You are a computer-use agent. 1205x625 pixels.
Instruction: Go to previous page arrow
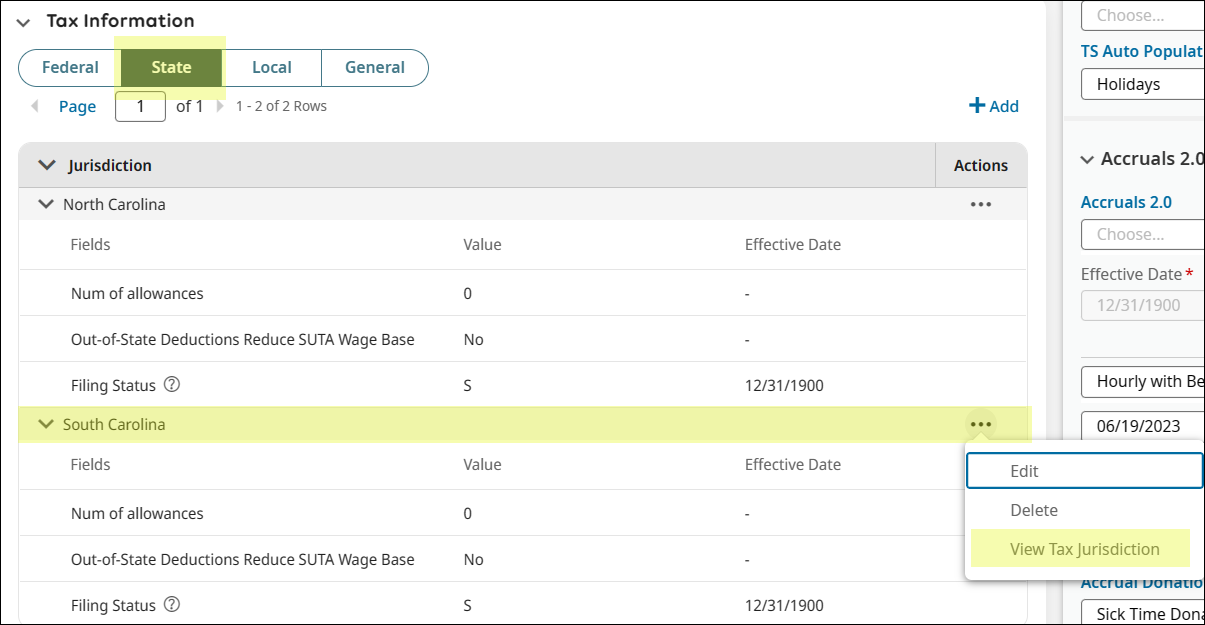pyautogui.click(x=35, y=106)
